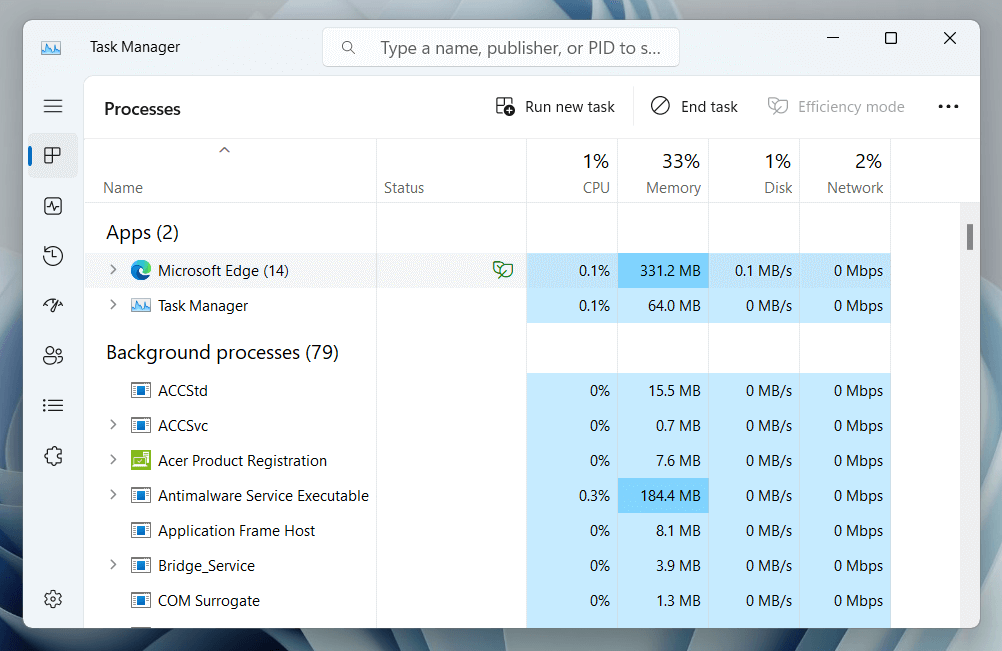The image size is (1002, 651).
Task: Expand the Microsoft Edge process group
Action: pyautogui.click(x=113, y=270)
